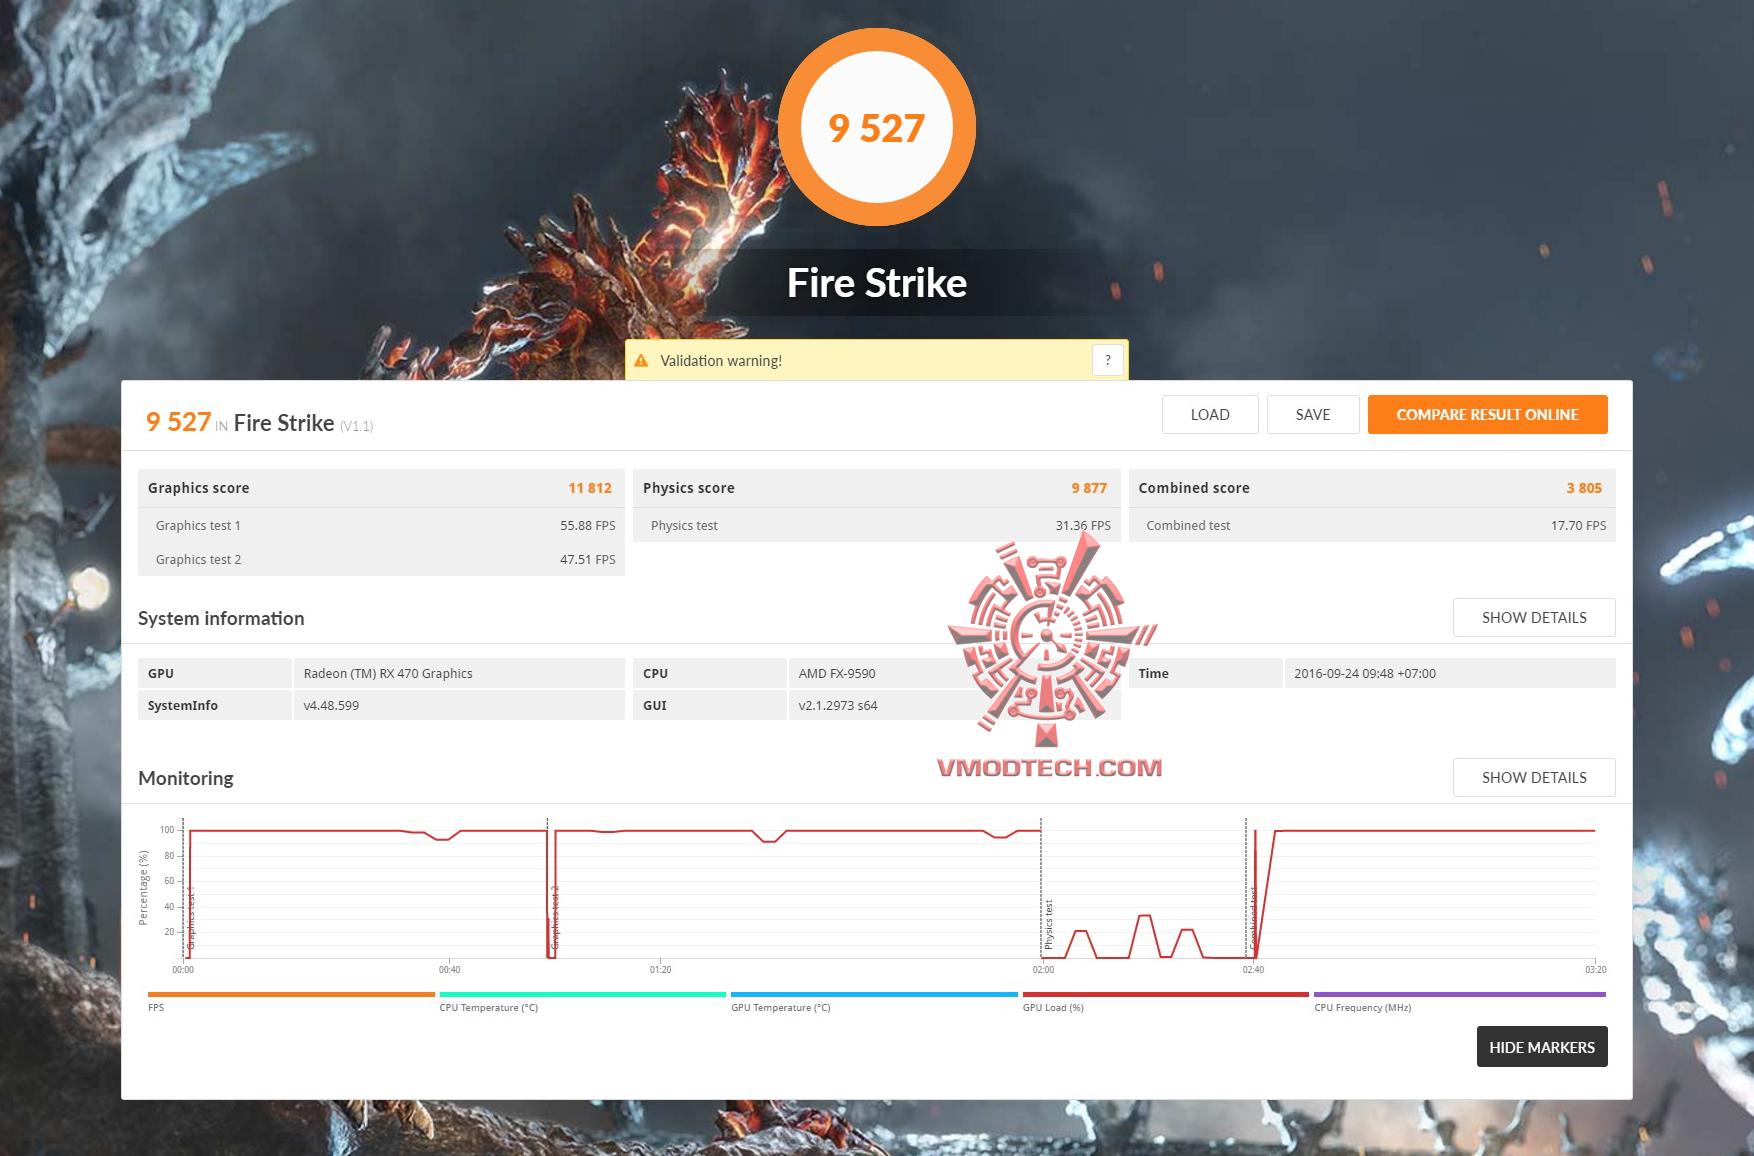Click the Physics test row label

[684, 525]
